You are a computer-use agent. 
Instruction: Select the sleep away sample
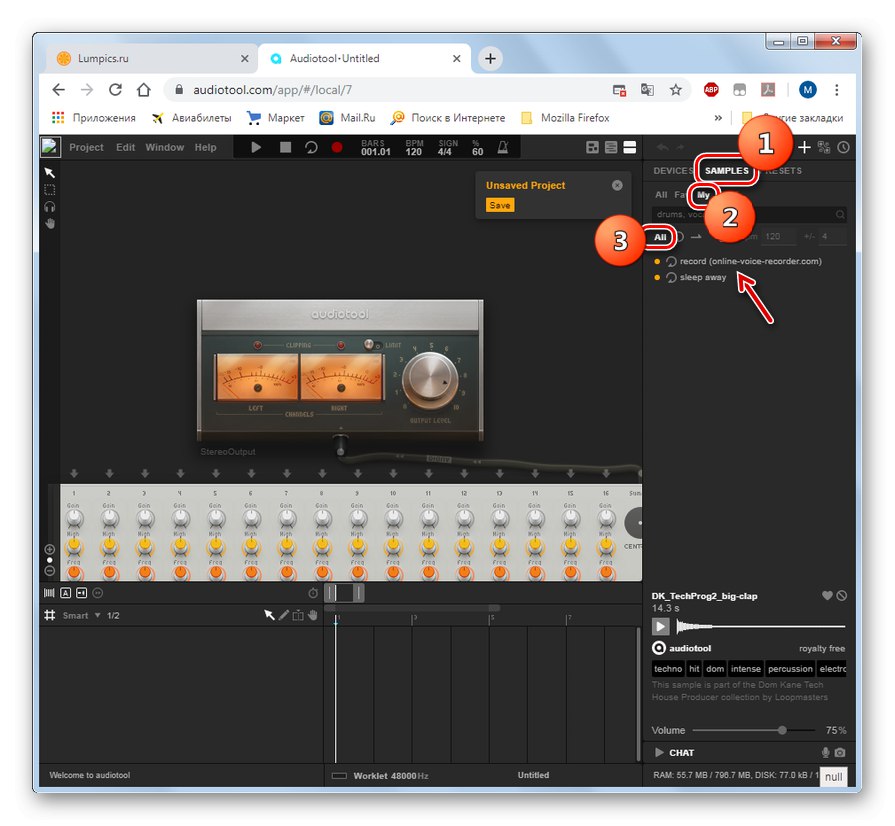[703, 277]
